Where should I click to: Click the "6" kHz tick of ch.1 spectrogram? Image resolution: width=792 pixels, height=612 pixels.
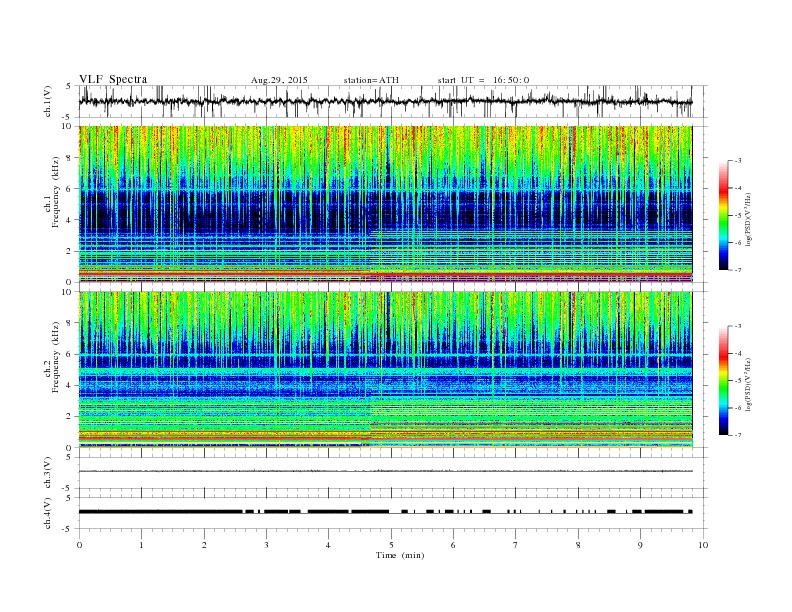point(69,189)
